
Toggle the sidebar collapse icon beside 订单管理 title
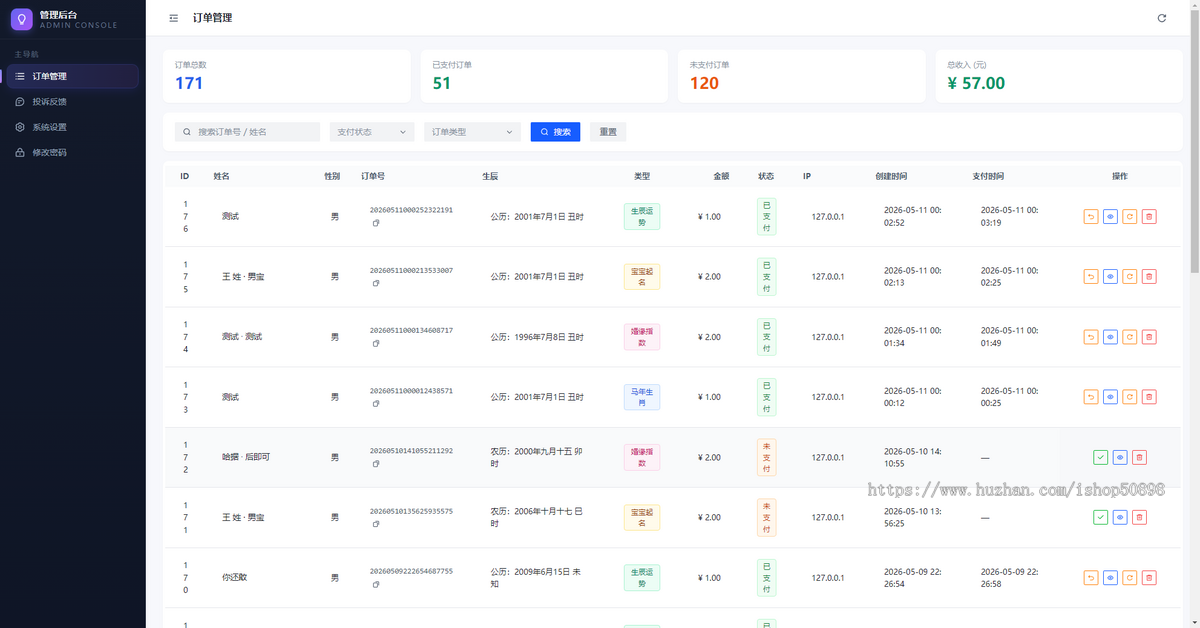point(174,18)
